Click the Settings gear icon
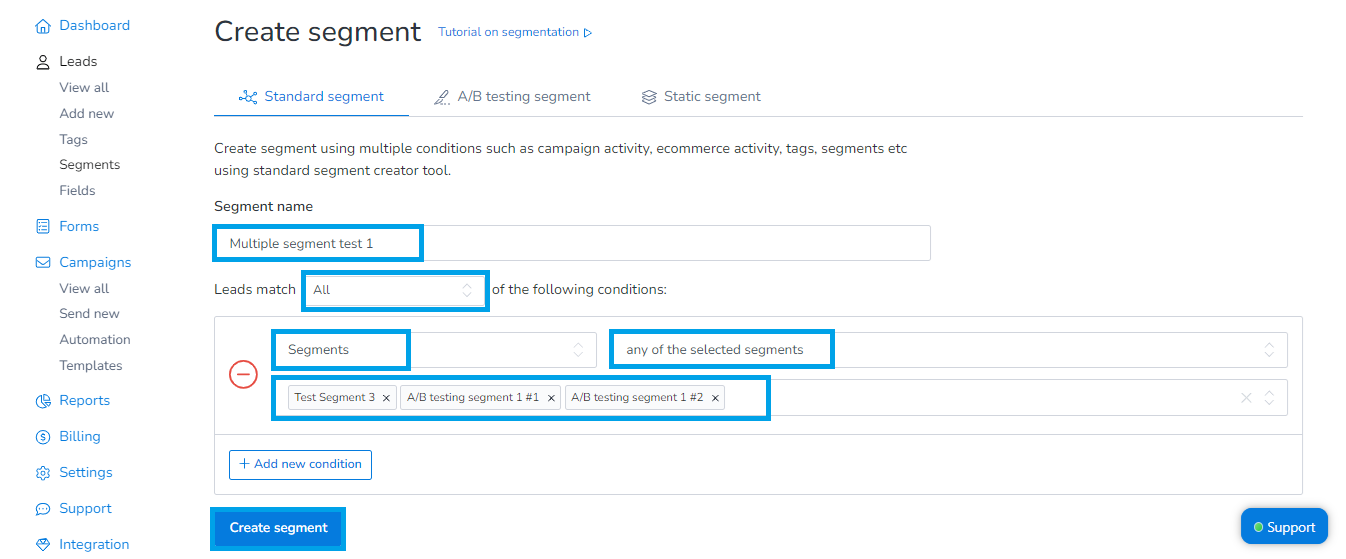The height and width of the screenshot is (559, 1346). 42,473
